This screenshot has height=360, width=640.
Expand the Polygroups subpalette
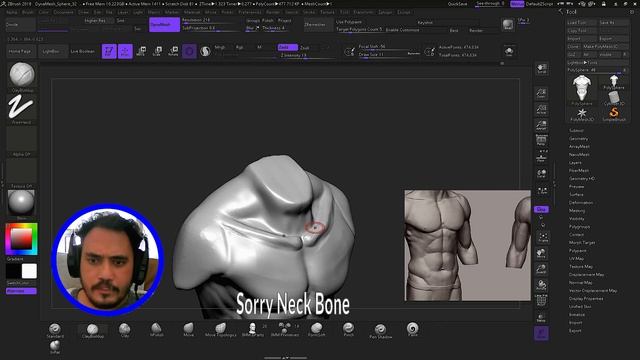(x=580, y=227)
